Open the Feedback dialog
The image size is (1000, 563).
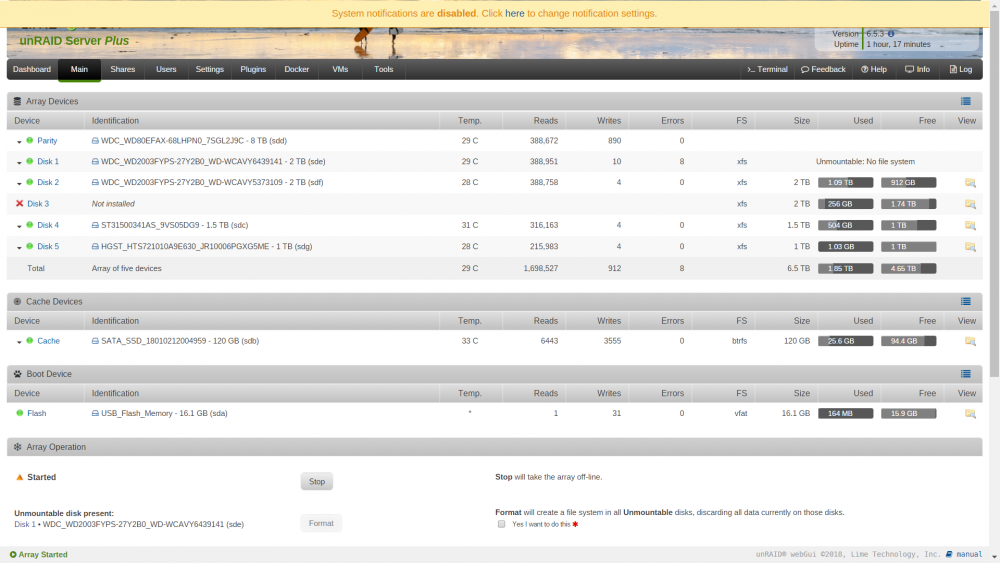coord(823,69)
